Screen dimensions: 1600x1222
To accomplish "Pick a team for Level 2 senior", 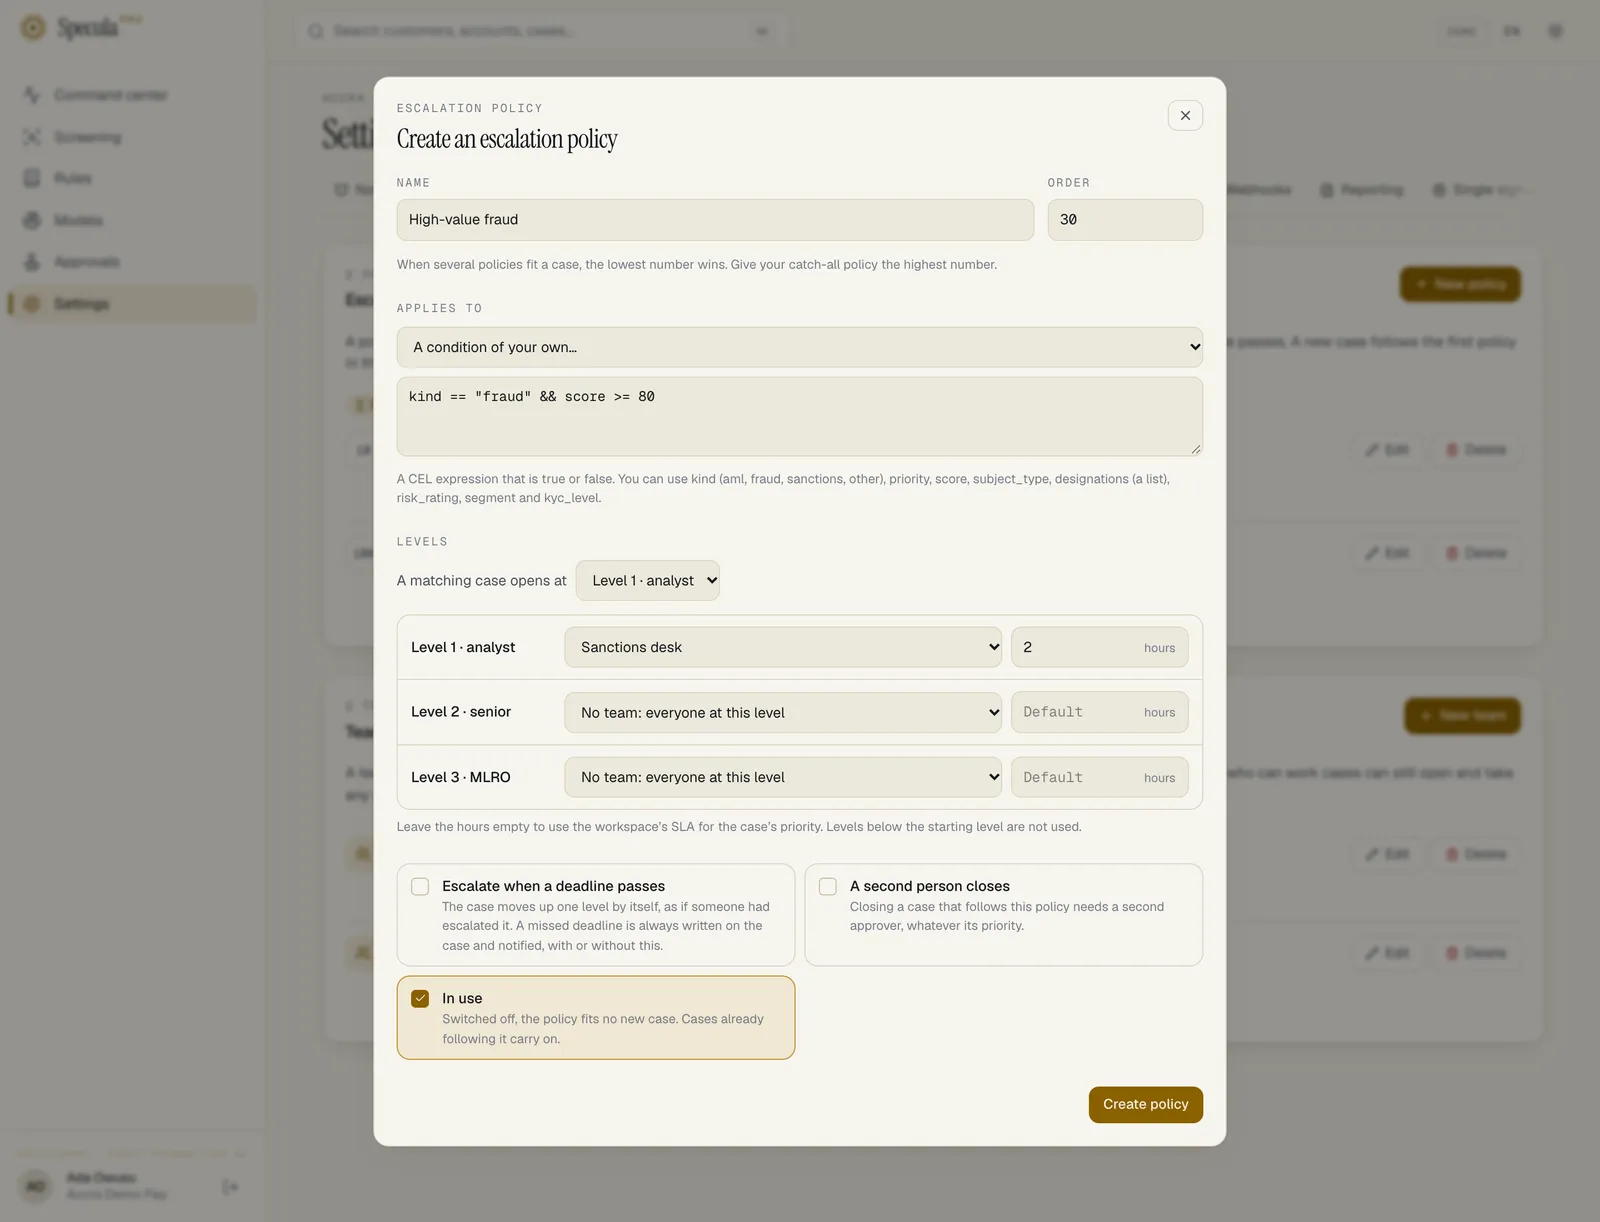I will point(783,713).
